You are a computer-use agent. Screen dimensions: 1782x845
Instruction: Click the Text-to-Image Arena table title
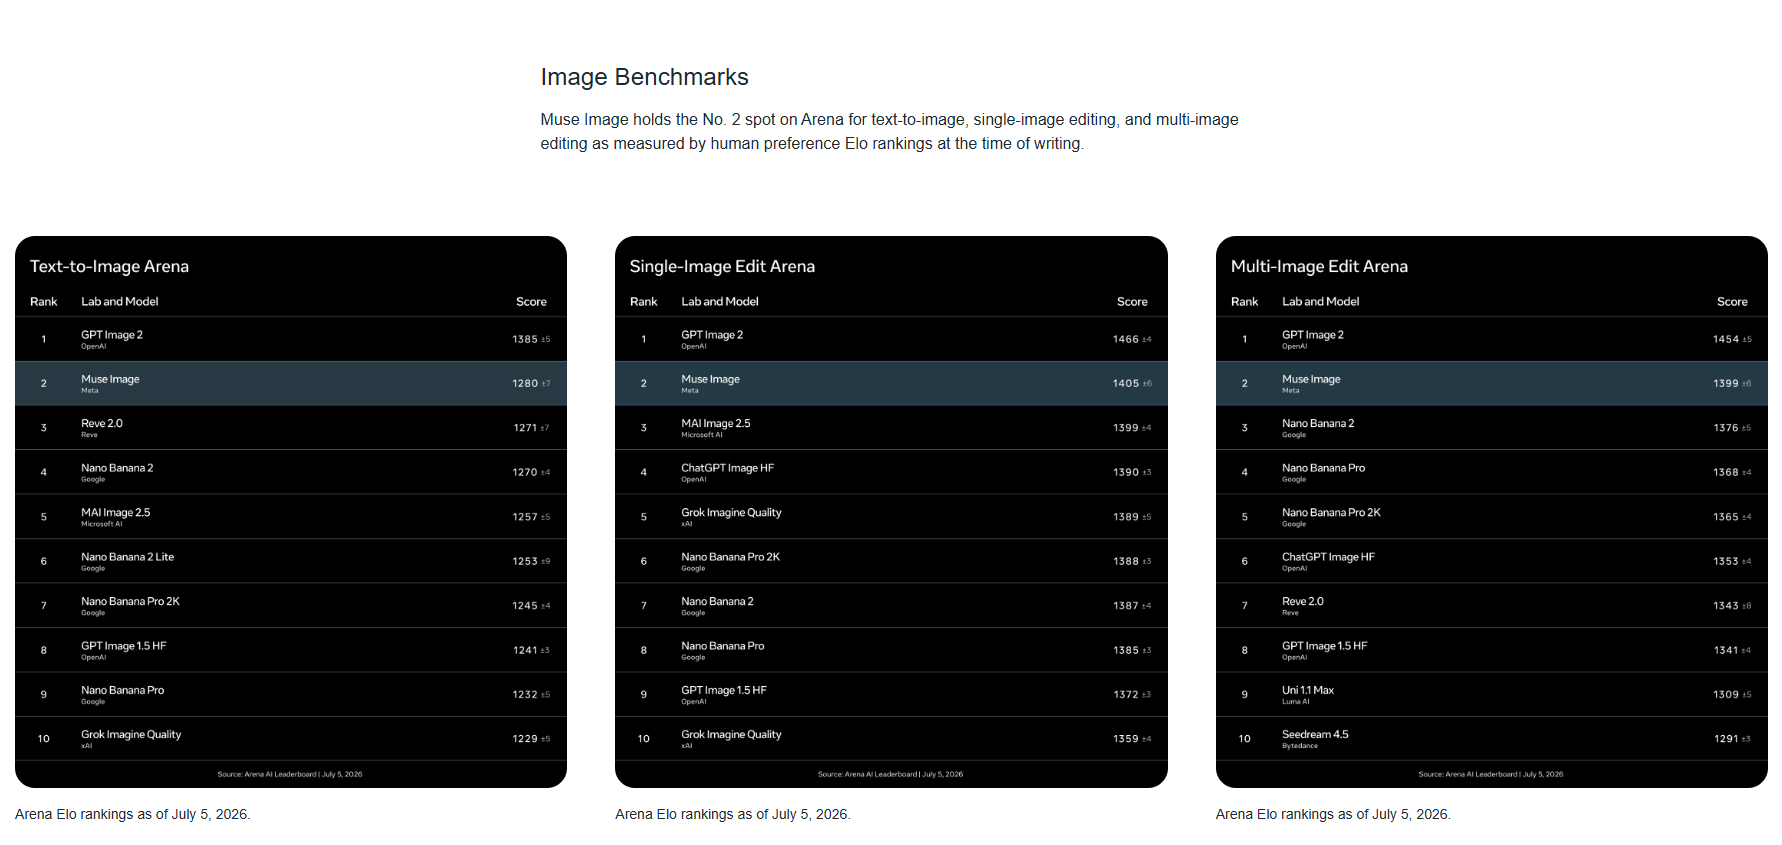[109, 266]
